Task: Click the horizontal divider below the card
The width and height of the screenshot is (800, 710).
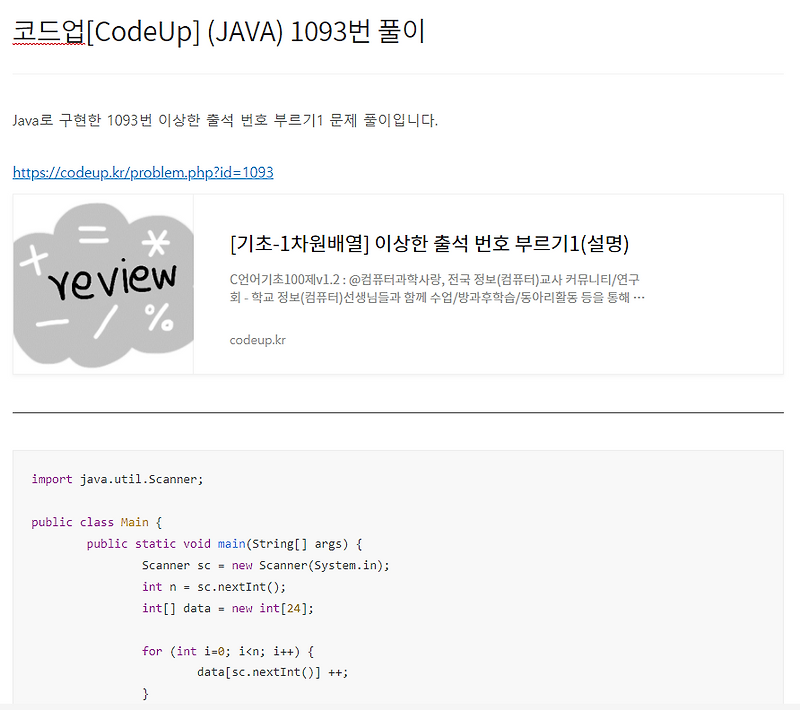Action: click(x=398, y=410)
